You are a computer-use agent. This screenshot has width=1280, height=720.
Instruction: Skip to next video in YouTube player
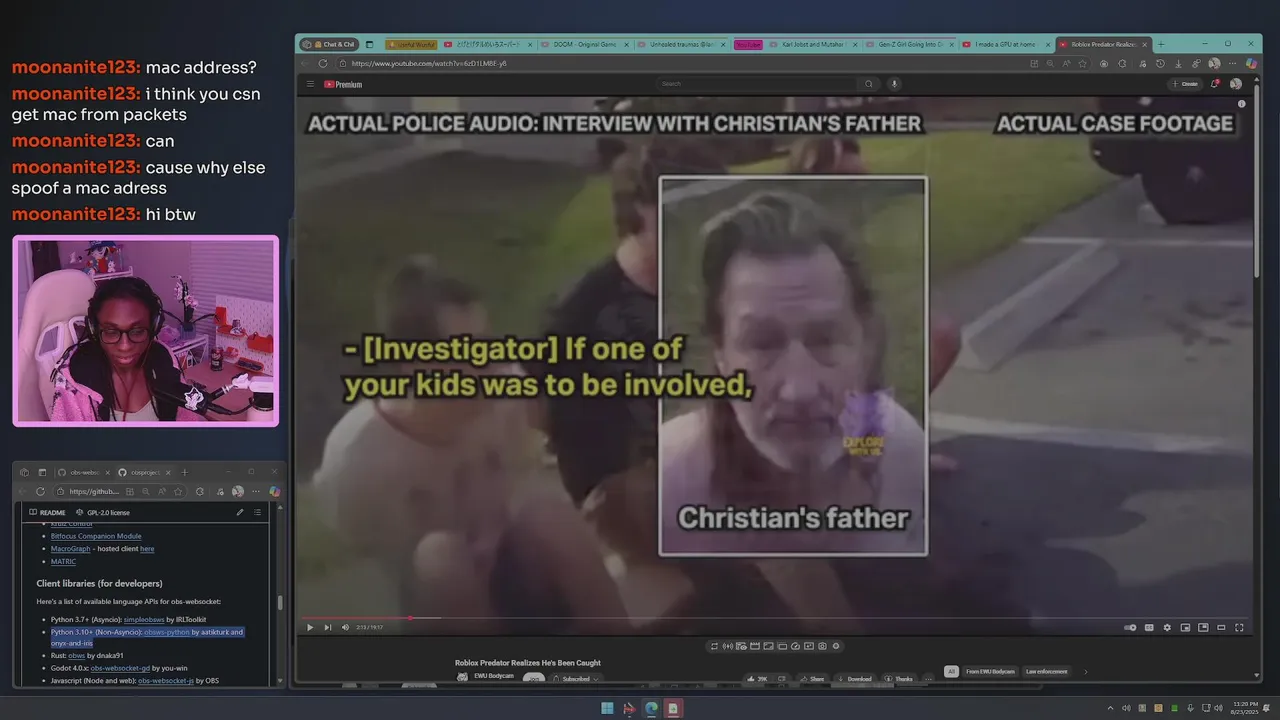click(x=327, y=627)
